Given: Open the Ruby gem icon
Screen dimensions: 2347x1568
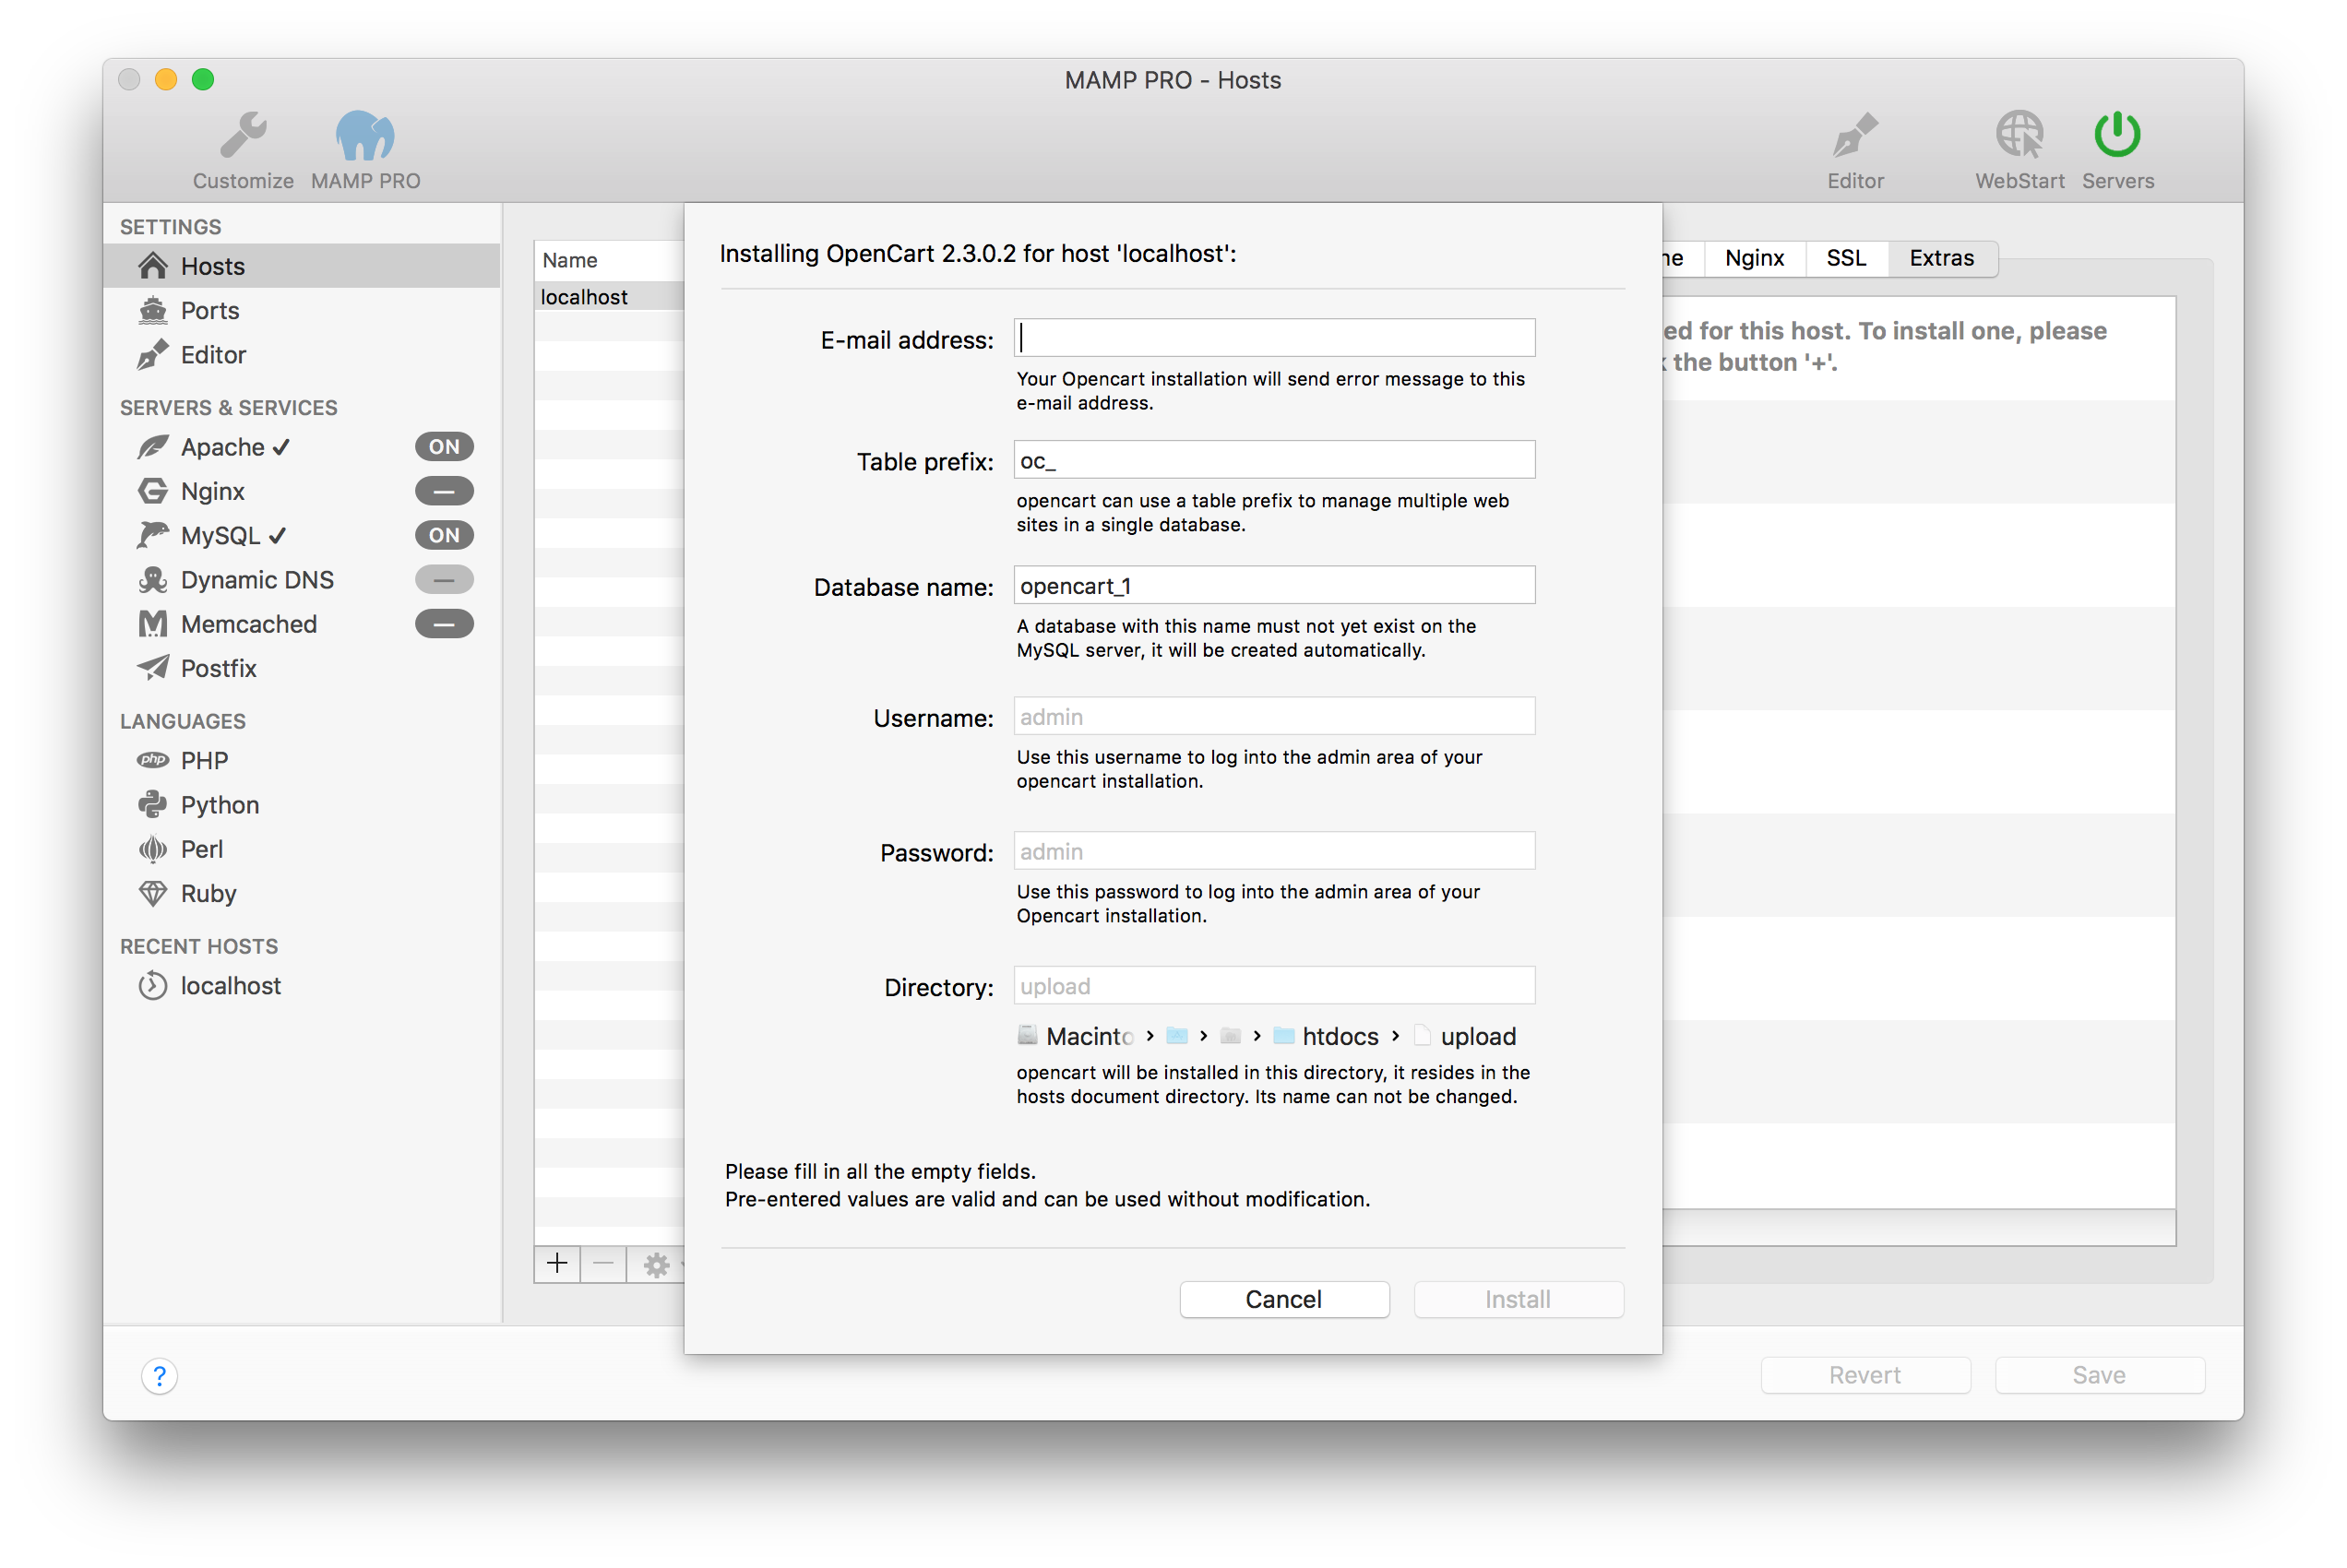Looking at the screenshot, I should [x=153, y=893].
